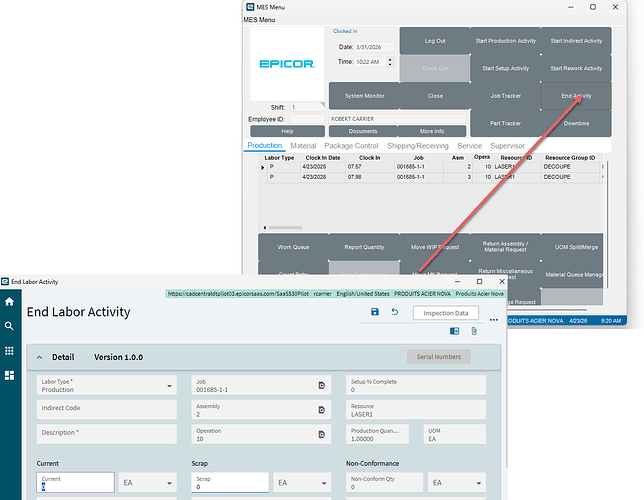Open the Documents button
644x500 pixels.
point(363,131)
